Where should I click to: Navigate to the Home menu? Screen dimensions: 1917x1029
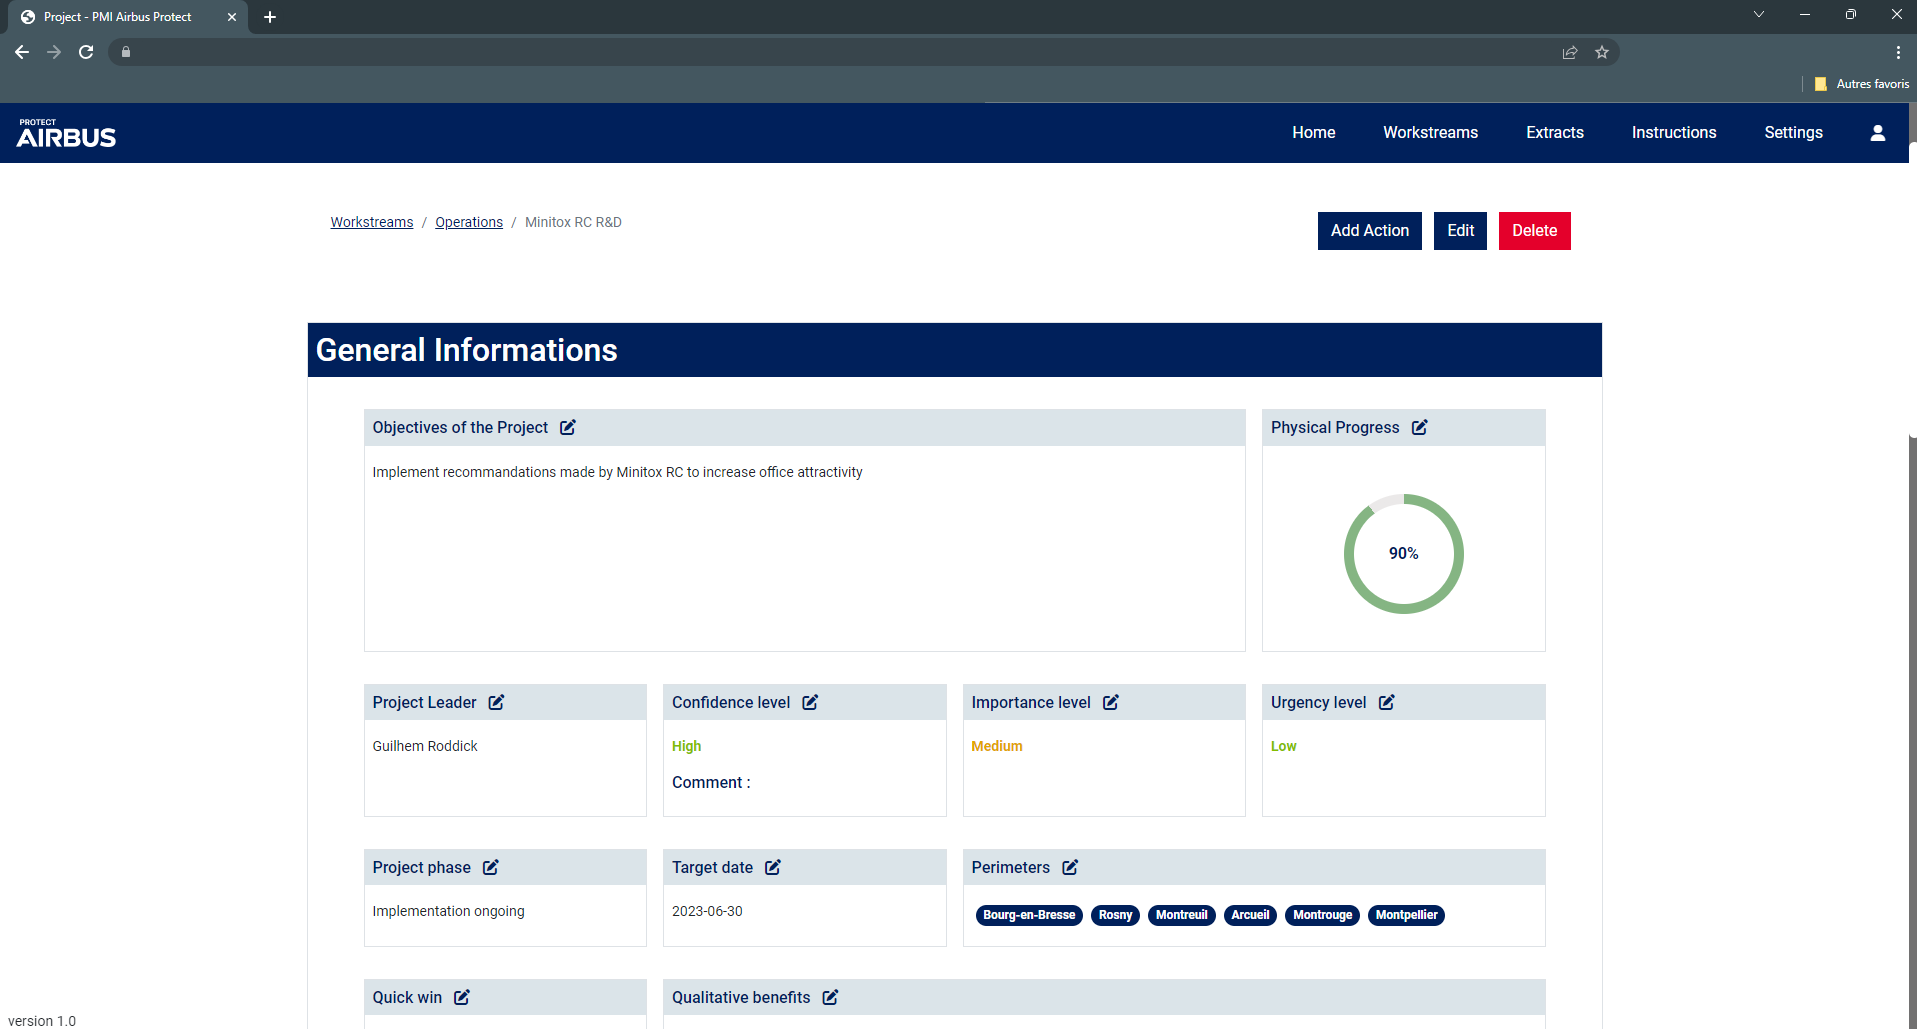click(1314, 133)
